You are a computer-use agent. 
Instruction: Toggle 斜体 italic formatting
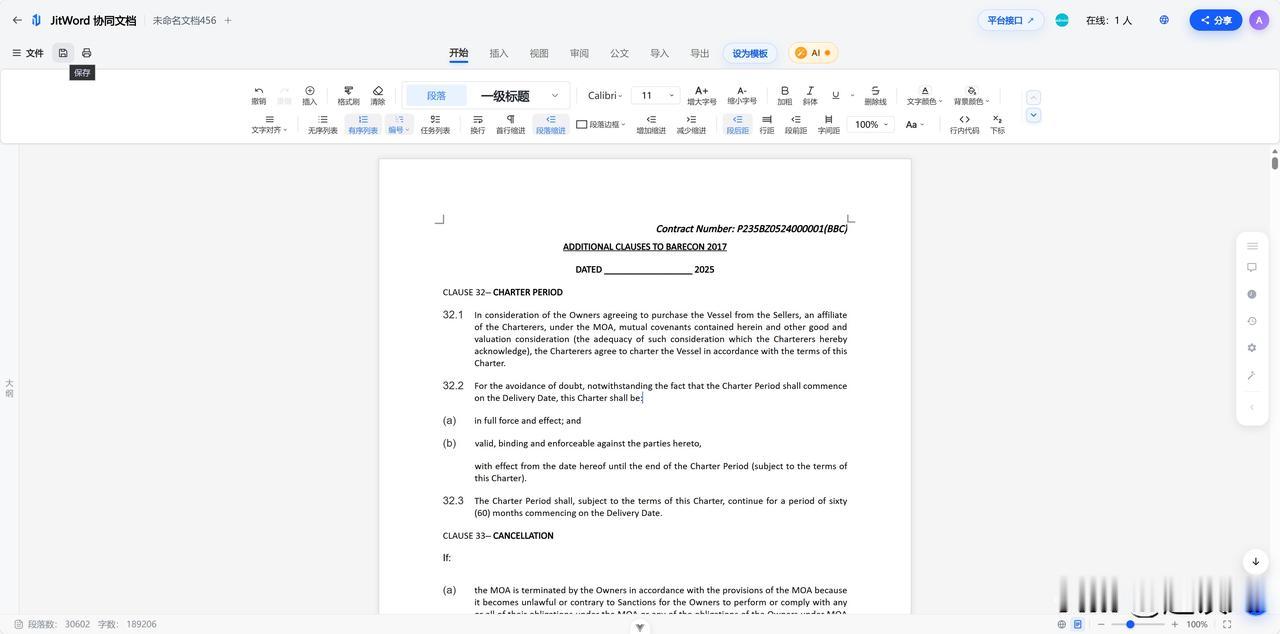point(810,95)
